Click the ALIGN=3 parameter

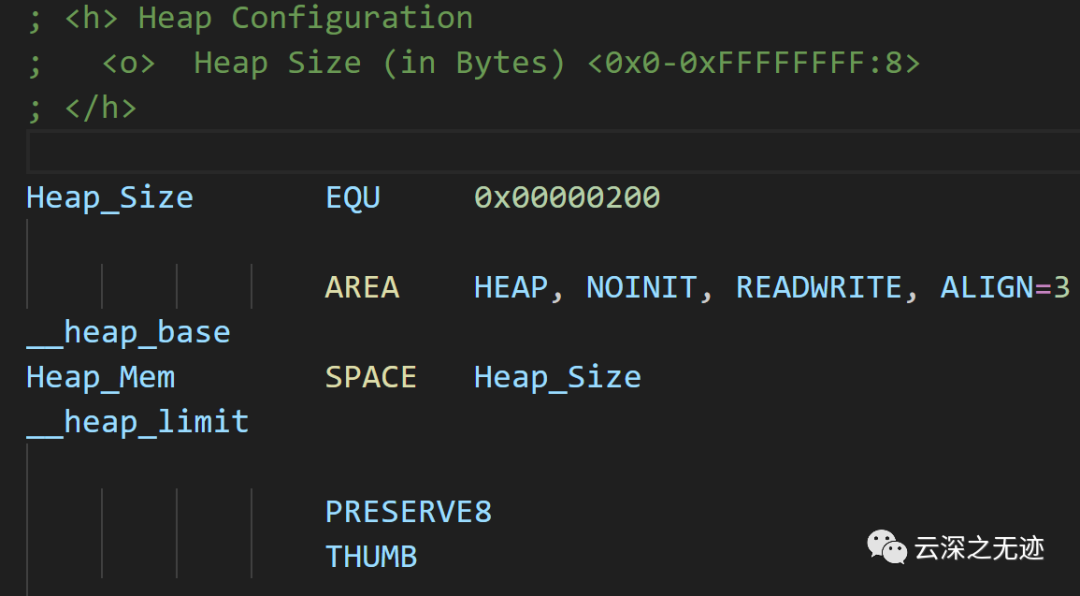1006,287
